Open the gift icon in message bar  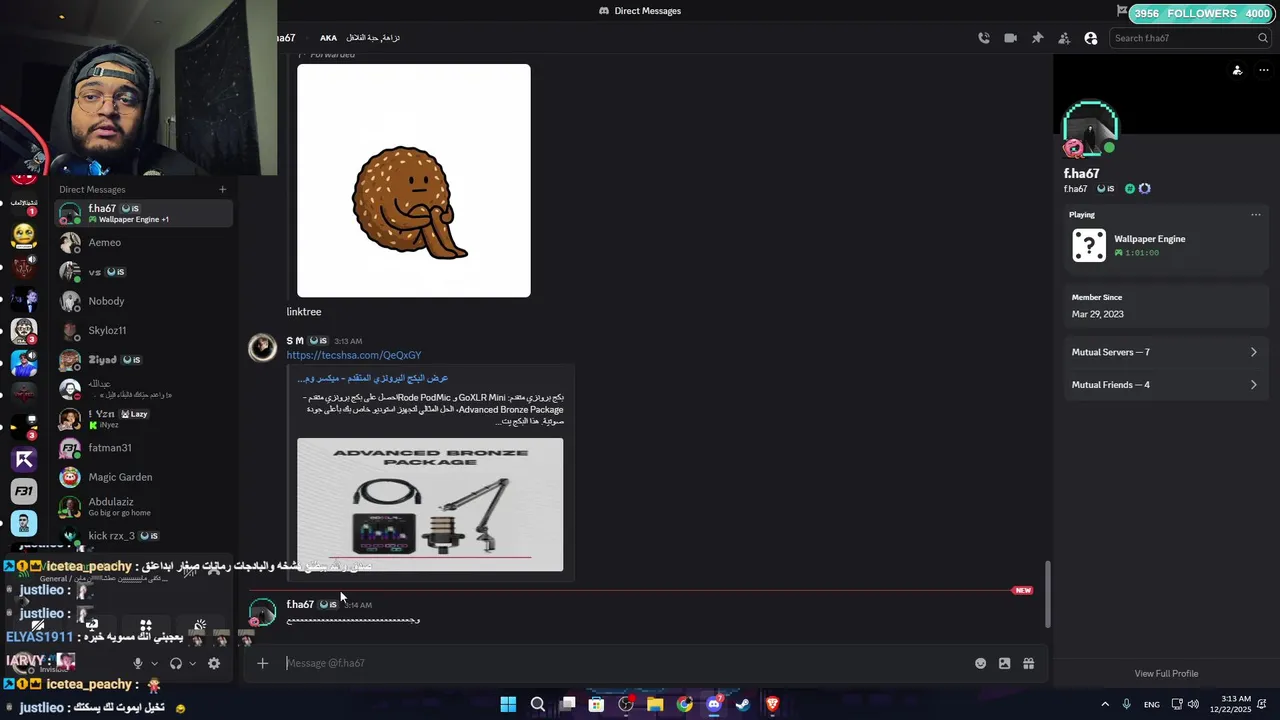[1028, 663]
